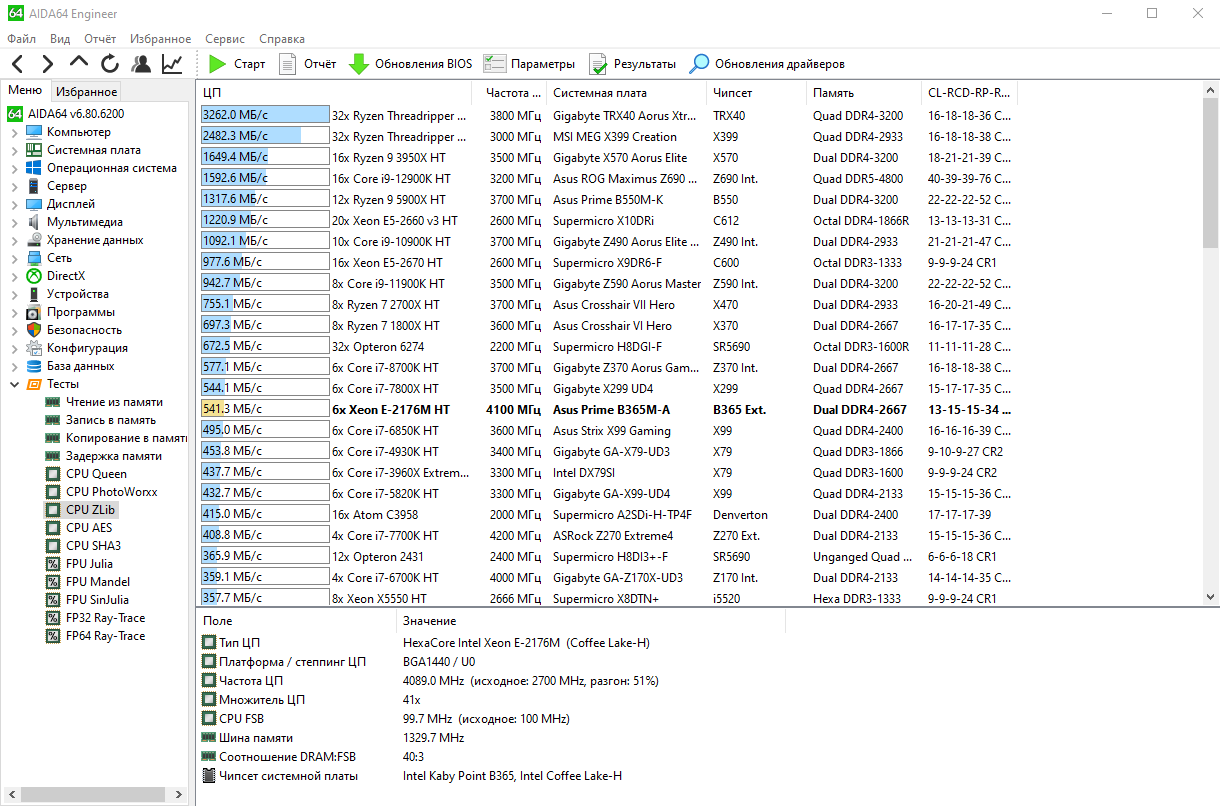Click the forward navigation arrow
This screenshot has width=1220, height=806.
point(48,64)
